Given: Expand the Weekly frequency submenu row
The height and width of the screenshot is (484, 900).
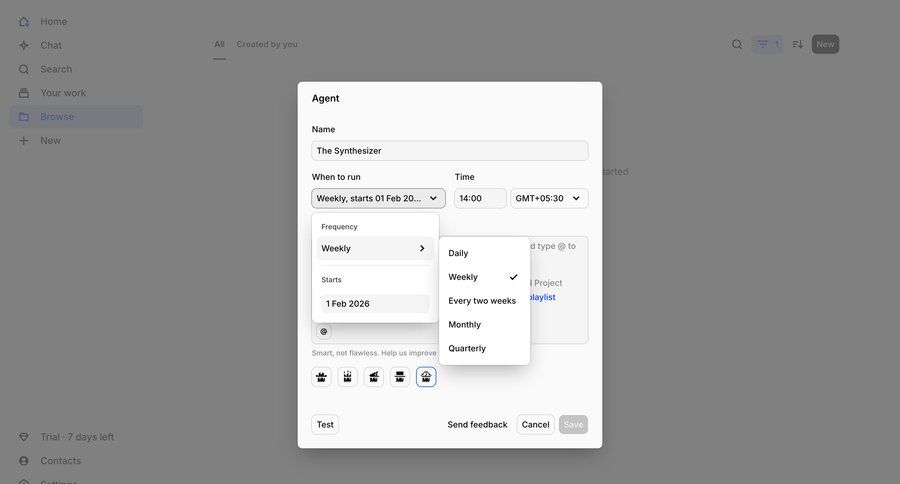Looking at the screenshot, I should pyautogui.click(x=375, y=249).
